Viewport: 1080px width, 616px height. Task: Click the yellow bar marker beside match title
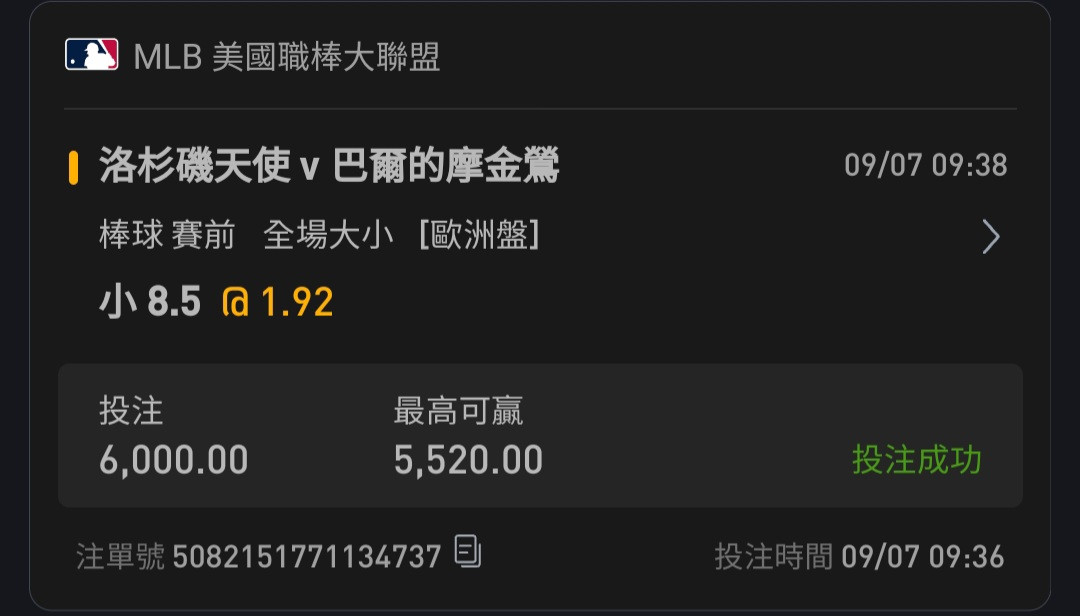click(x=73, y=167)
